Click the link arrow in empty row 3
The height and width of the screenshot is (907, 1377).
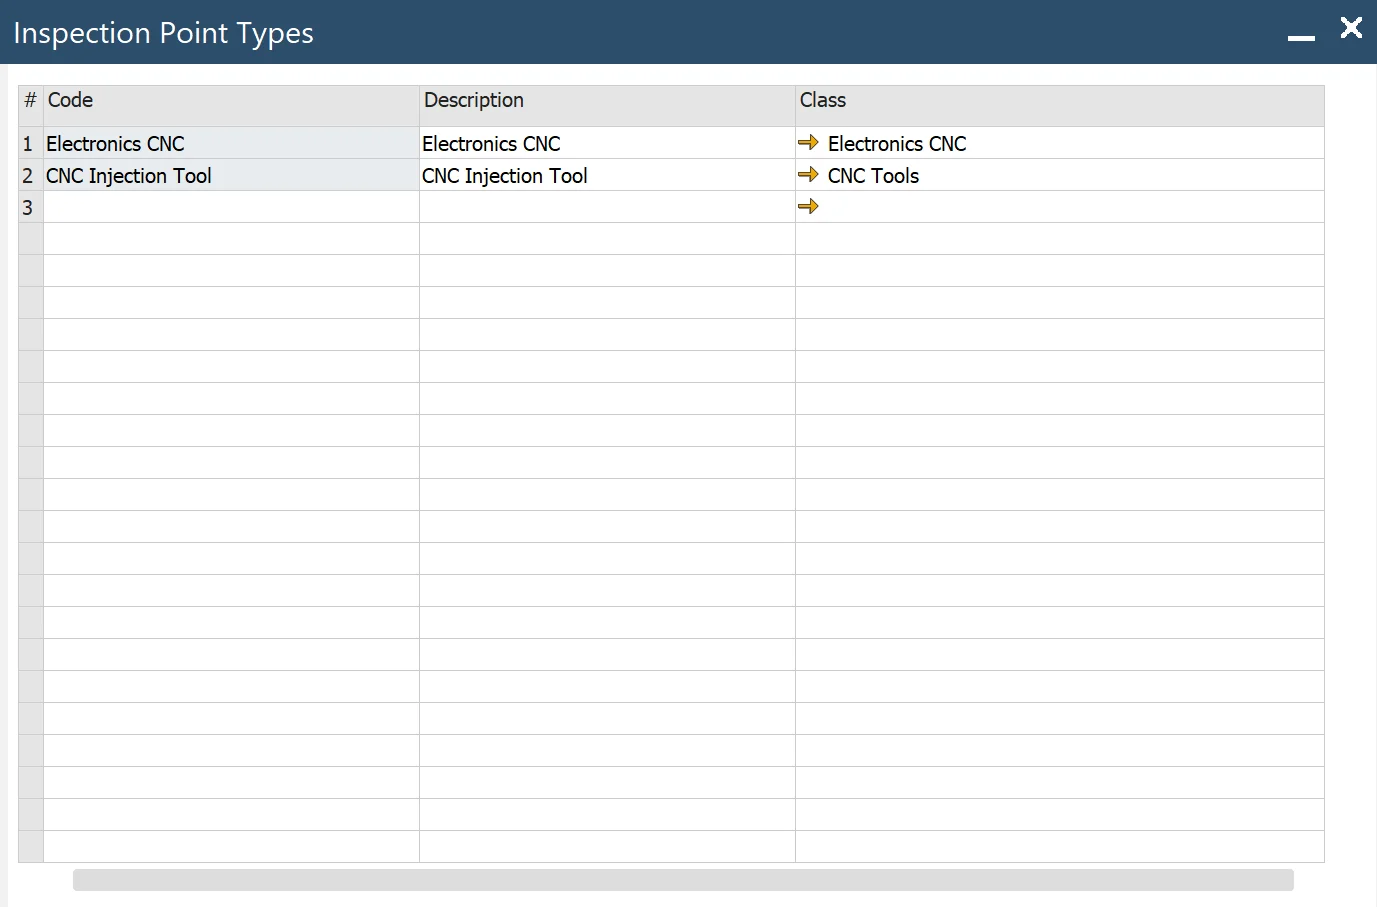tap(808, 207)
